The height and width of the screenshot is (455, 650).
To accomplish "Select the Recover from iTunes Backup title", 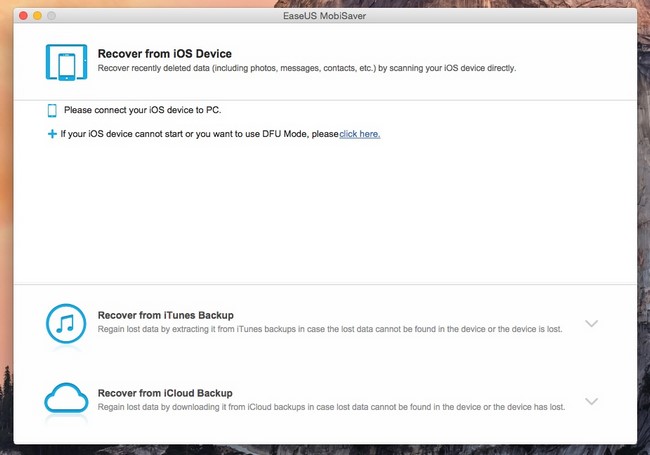I will pos(165,315).
